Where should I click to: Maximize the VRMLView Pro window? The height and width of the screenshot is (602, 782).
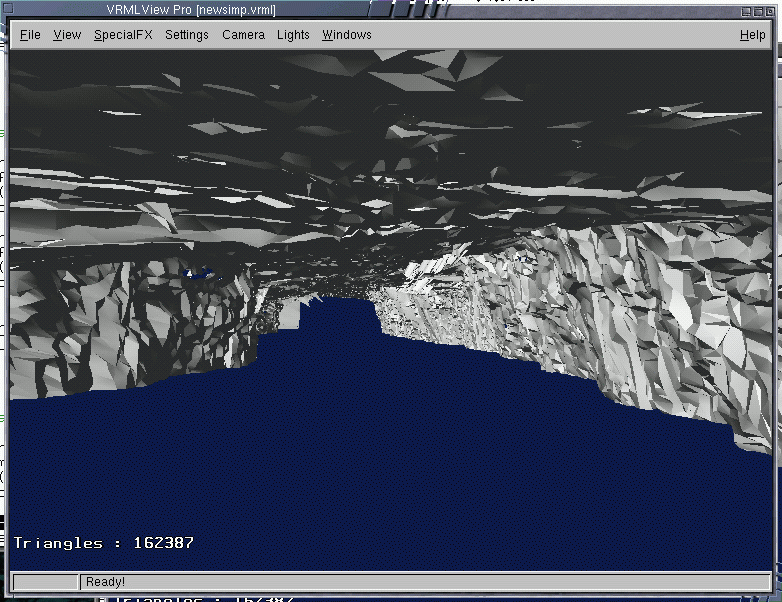tap(757, 10)
